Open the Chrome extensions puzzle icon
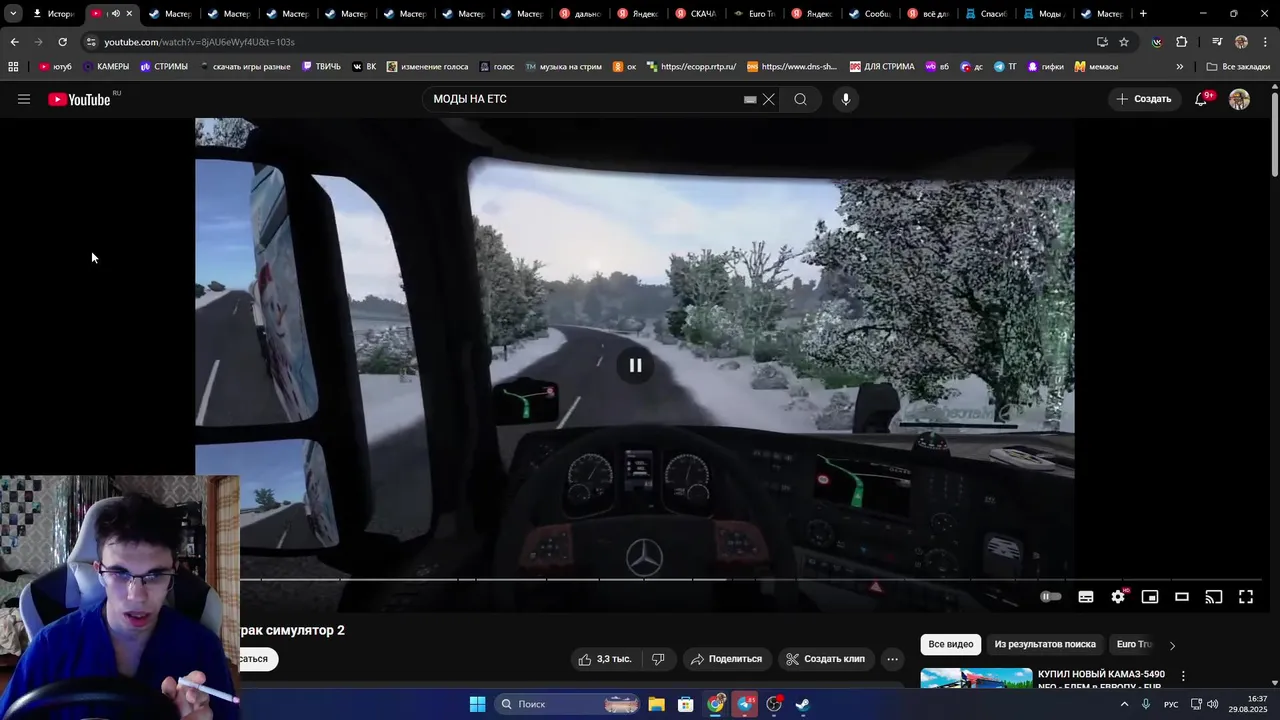 (x=1181, y=42)
